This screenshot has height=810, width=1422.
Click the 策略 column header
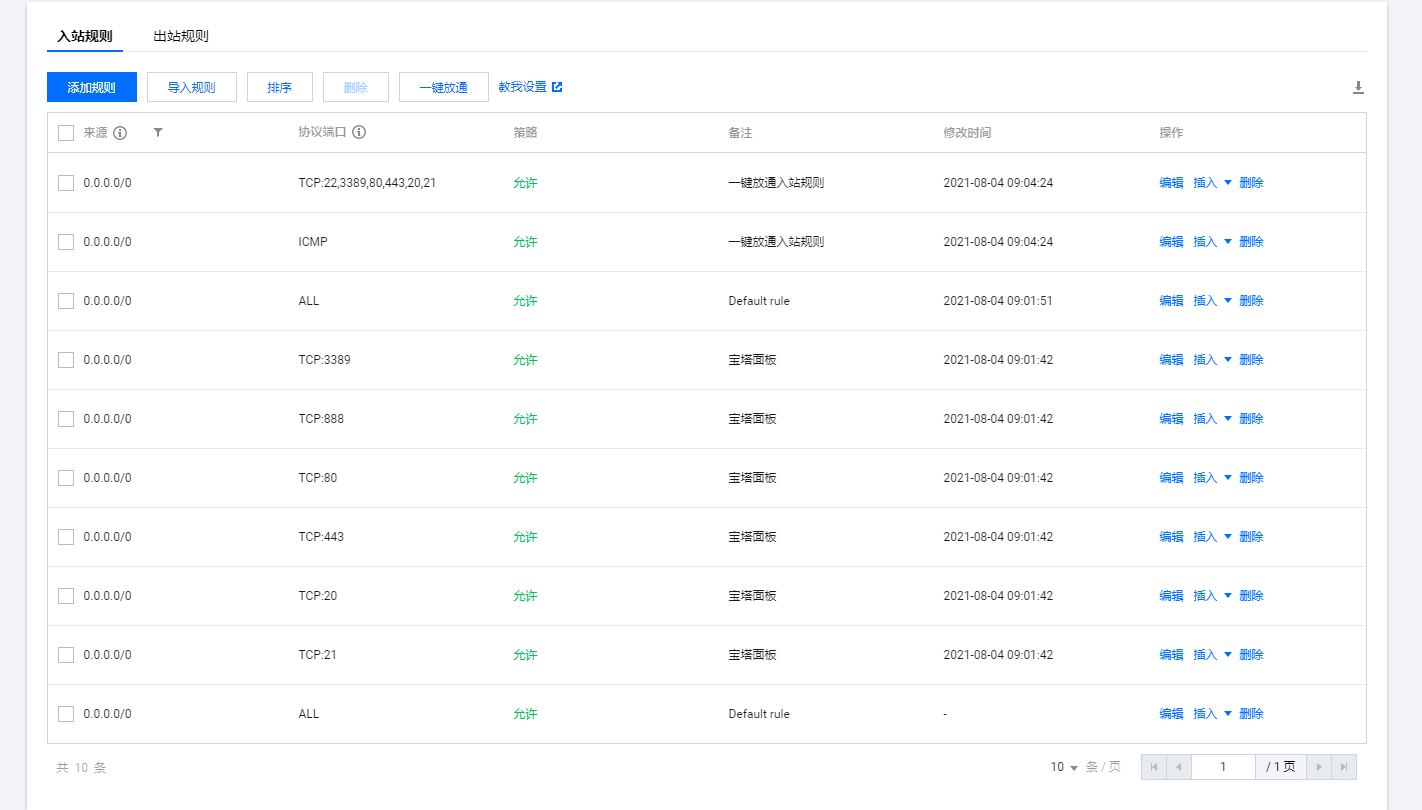tap(525, 133)
